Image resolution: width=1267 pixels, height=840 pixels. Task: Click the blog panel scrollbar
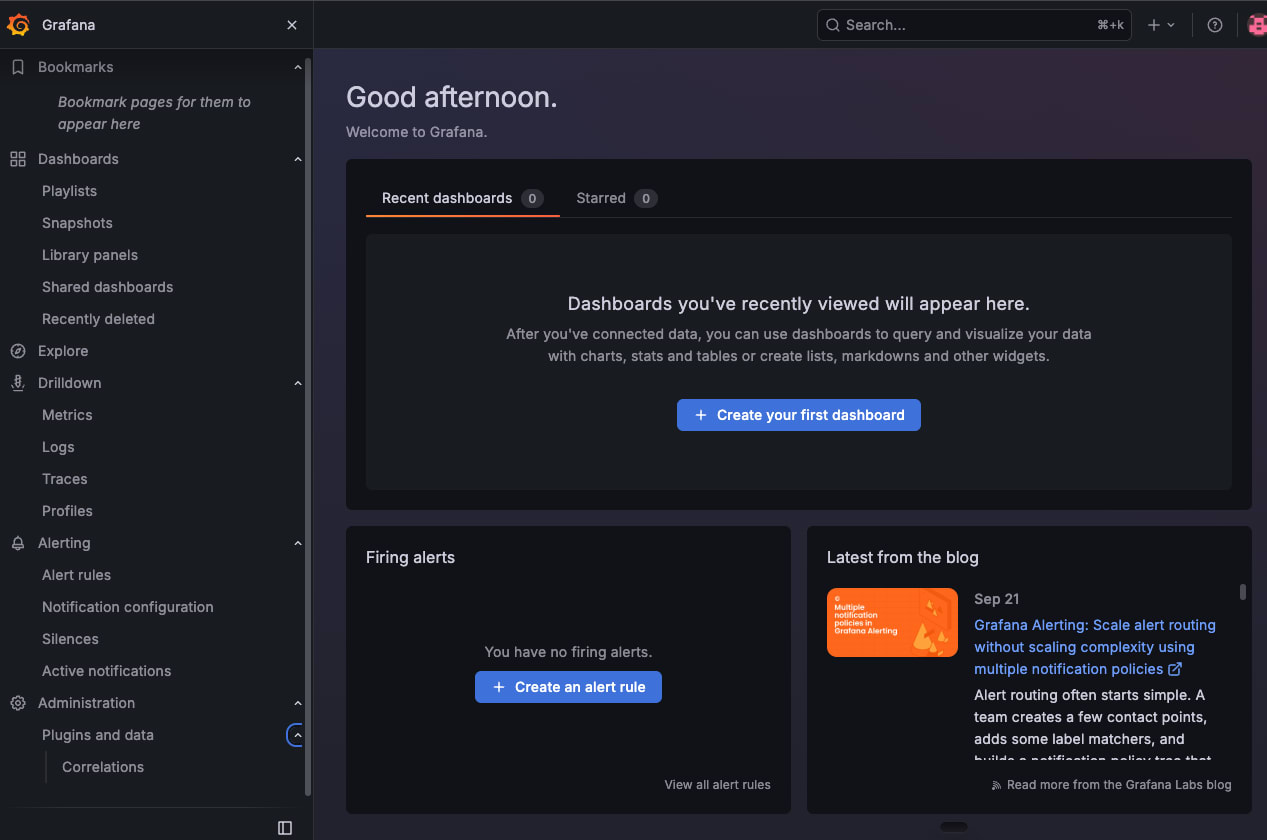point(1243,592)
